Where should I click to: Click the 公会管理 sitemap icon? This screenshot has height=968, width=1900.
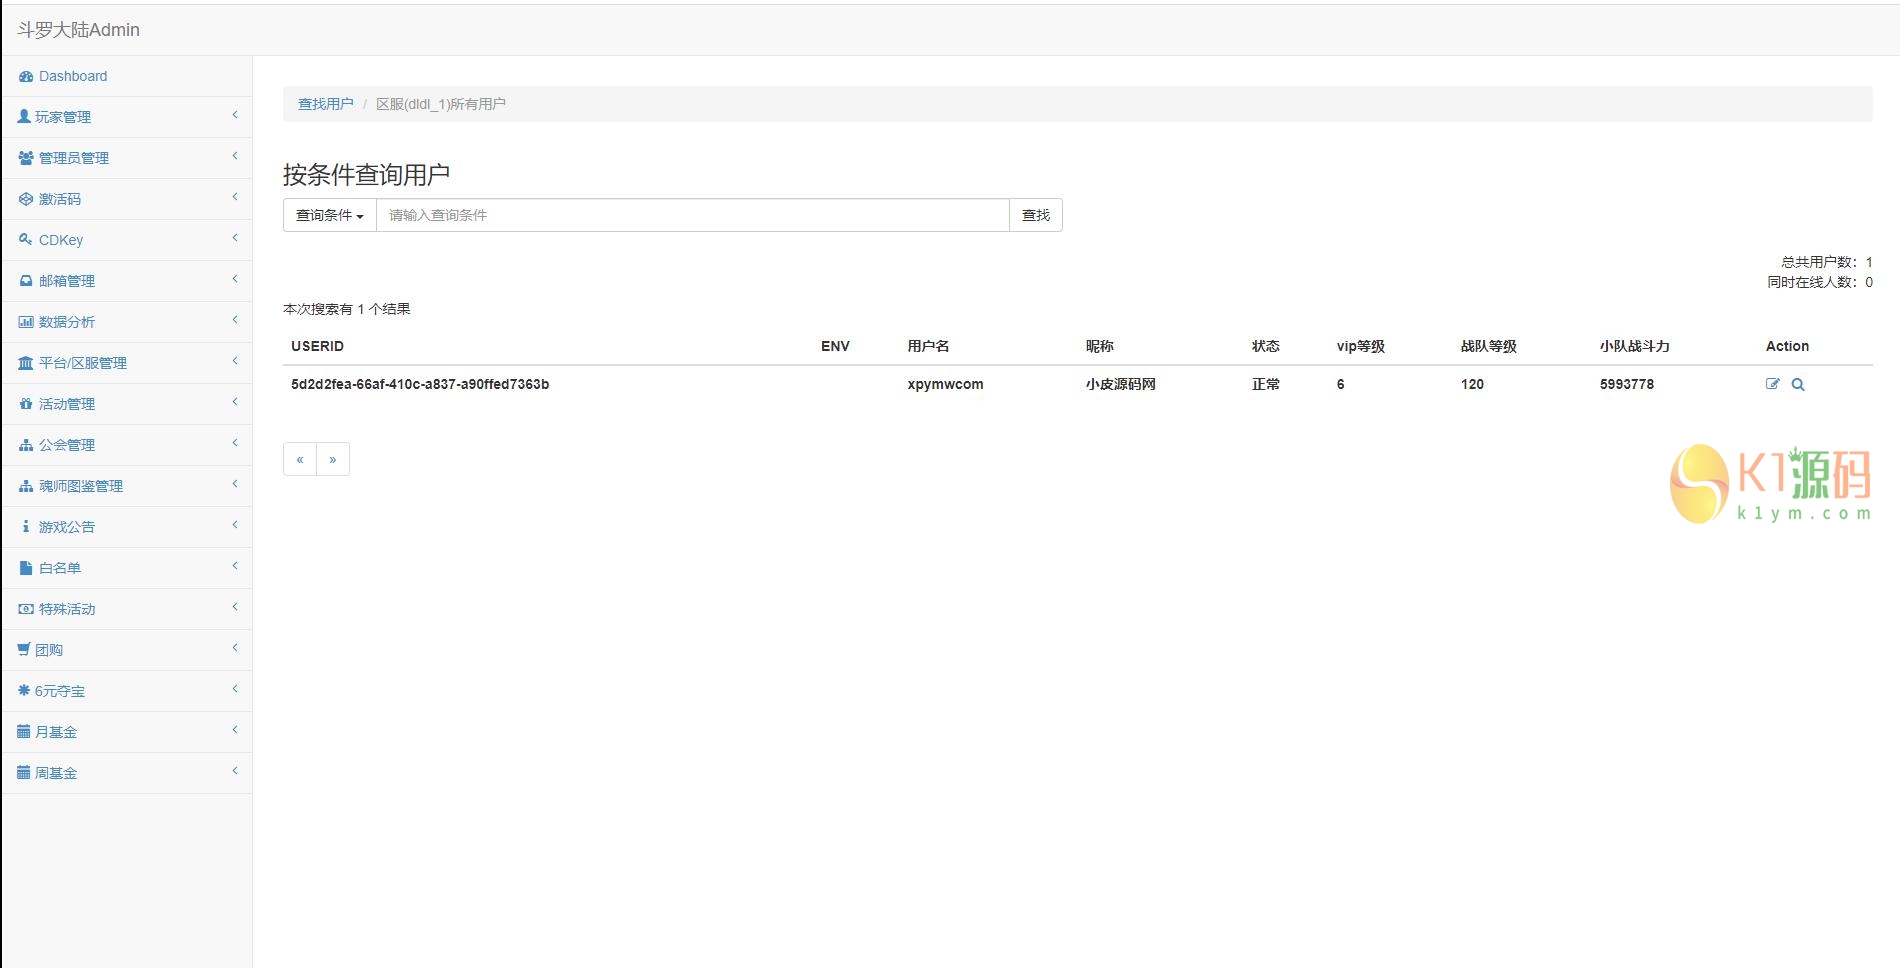(26, 445)
